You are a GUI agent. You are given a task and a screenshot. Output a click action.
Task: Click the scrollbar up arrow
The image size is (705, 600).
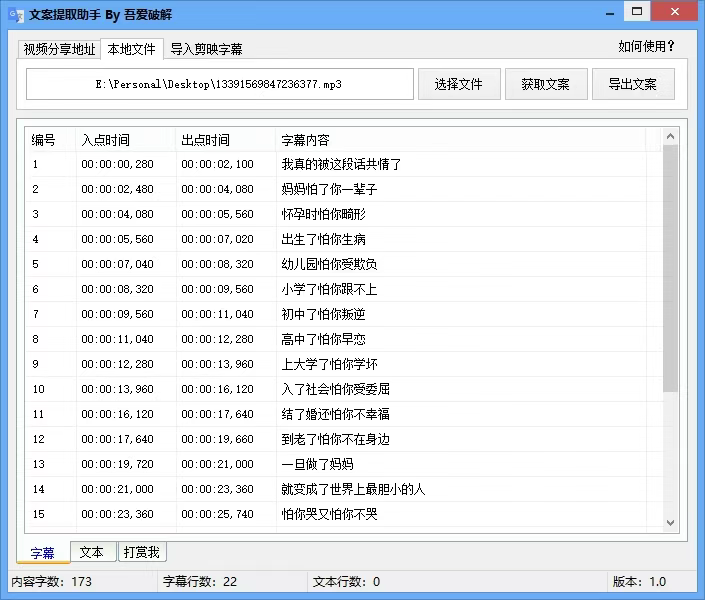[671, 136]
